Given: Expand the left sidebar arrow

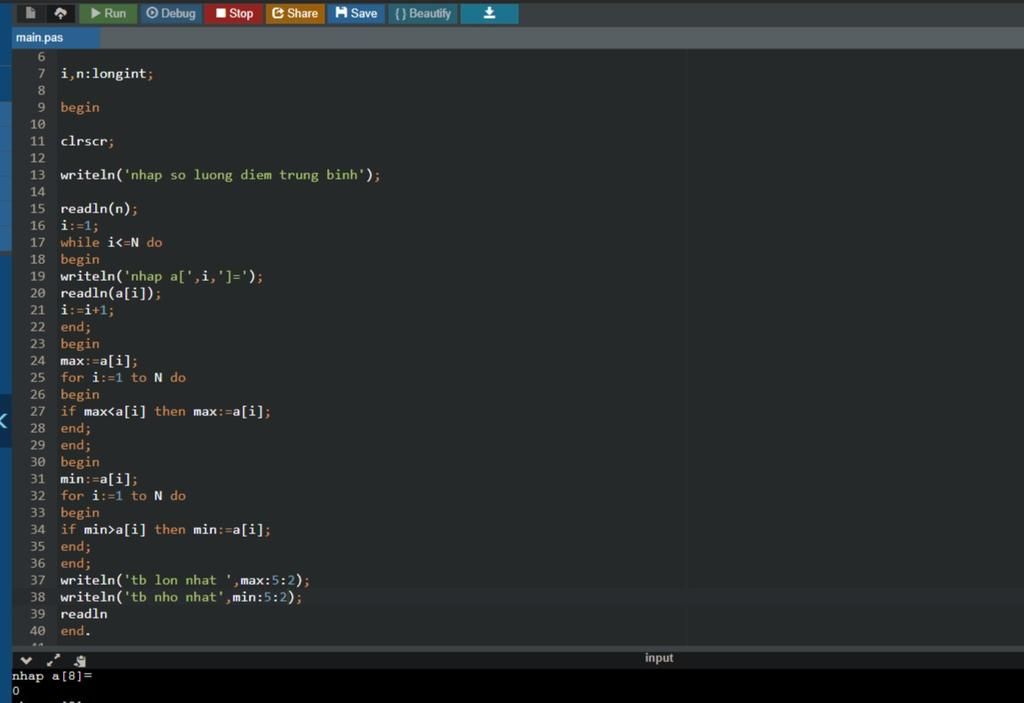Looking at the screenshot, I should click(x=4, y=420).
